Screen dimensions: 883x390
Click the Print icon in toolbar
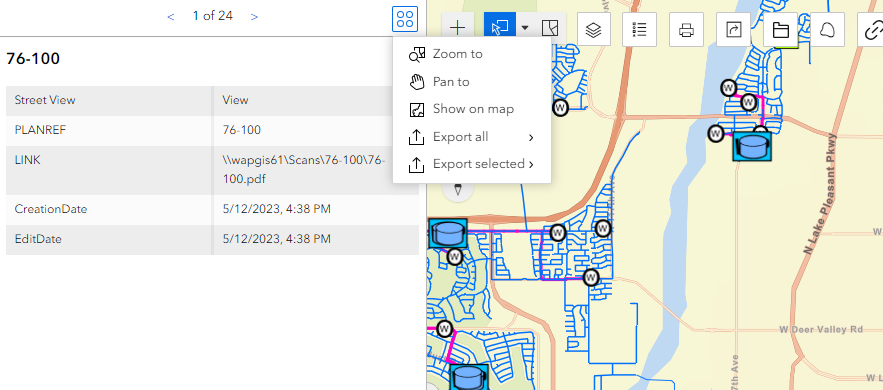click(x=686, y=29)
